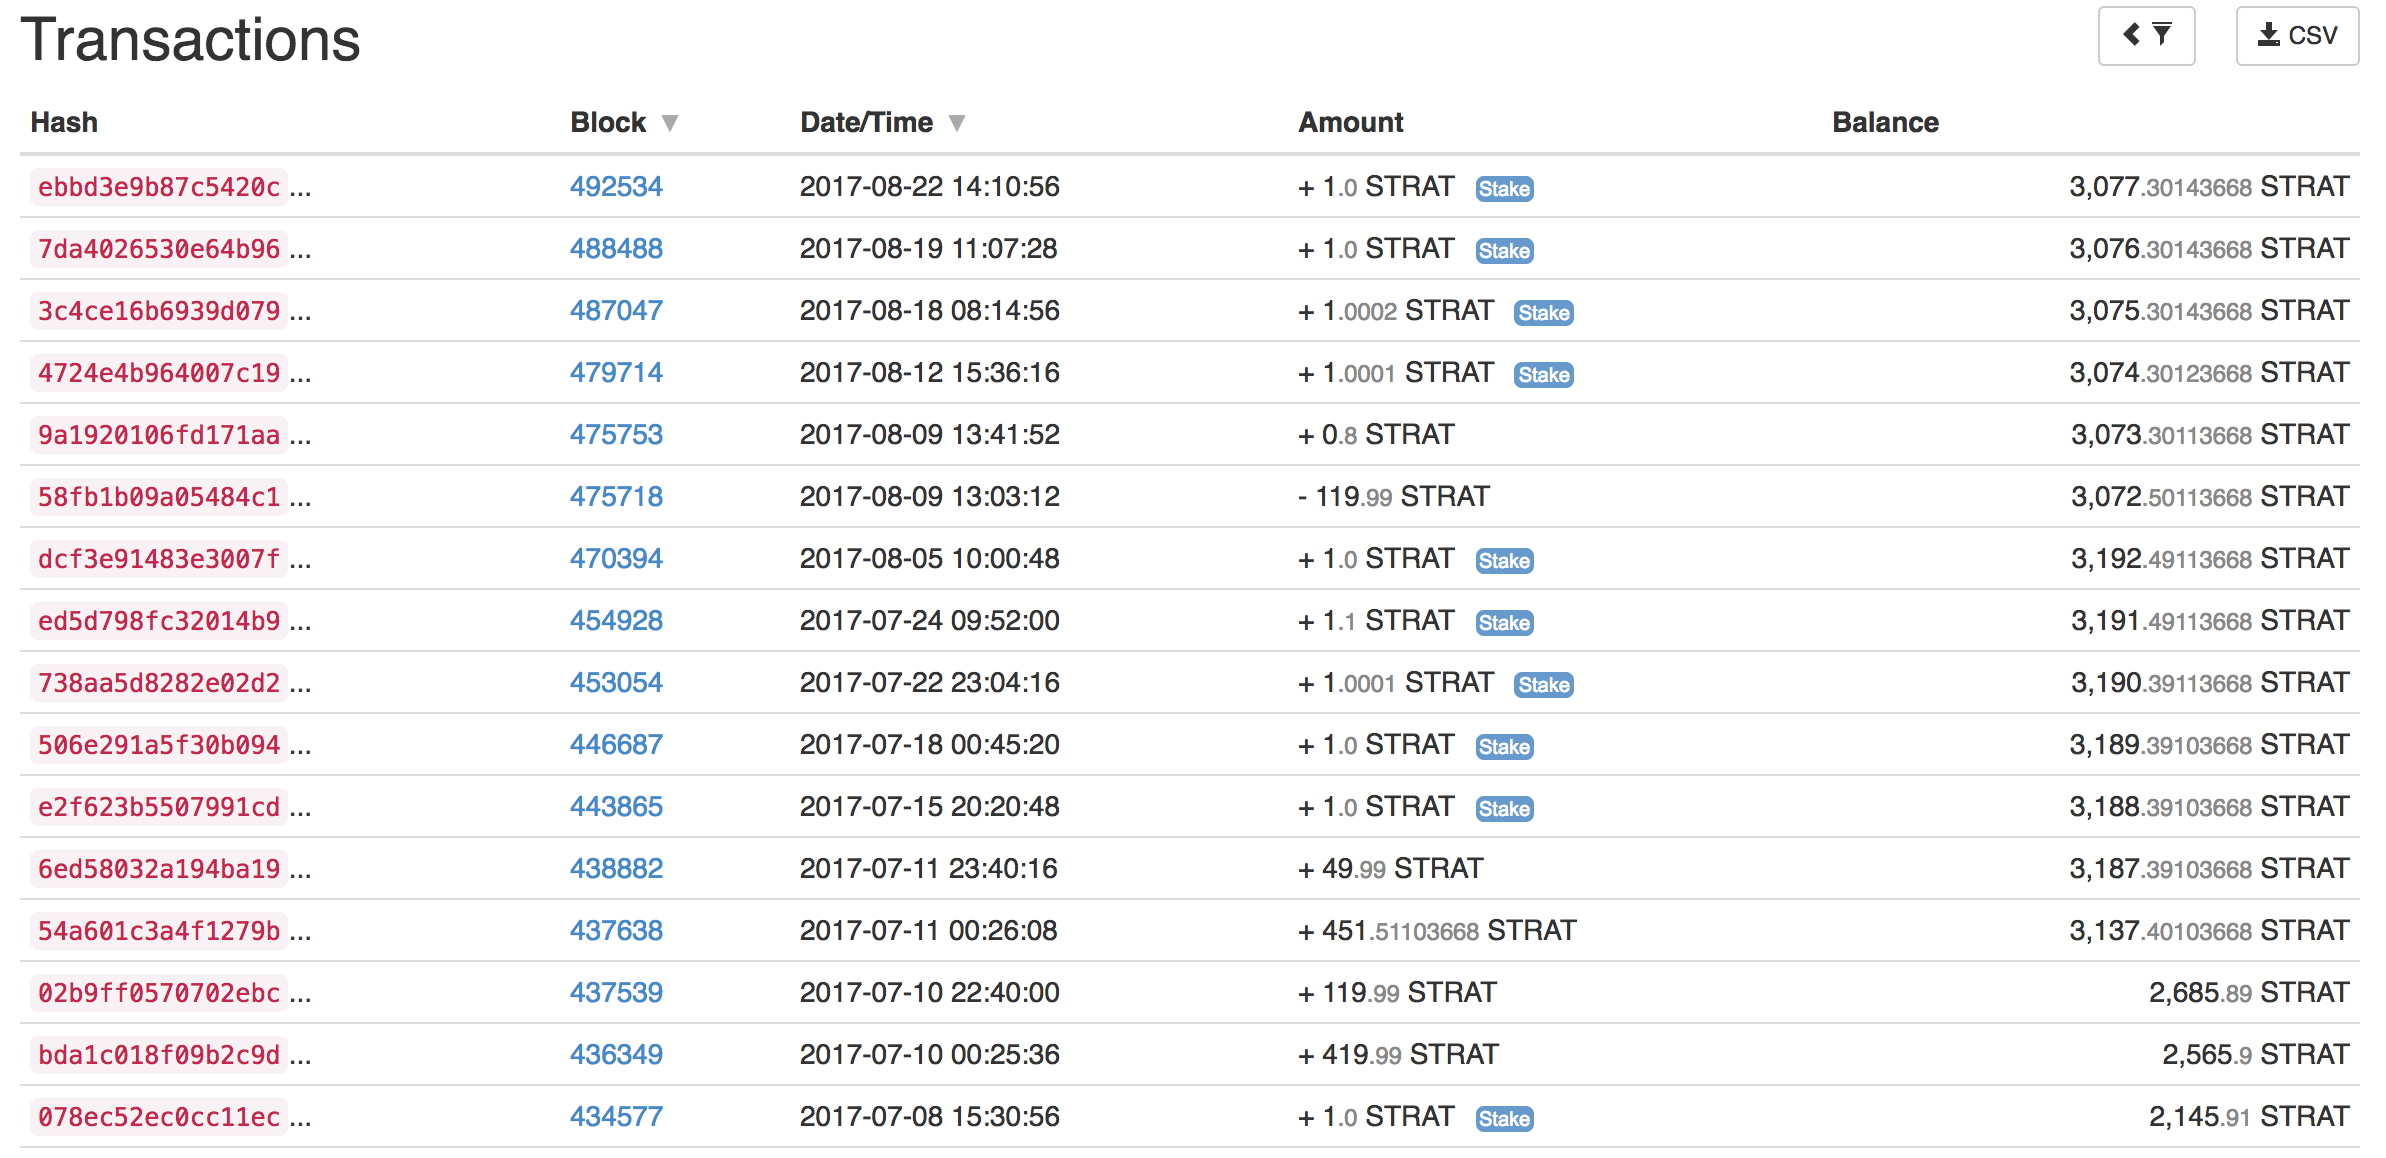Open transaction hash e2f623b5507991cd
This screenshot has height=1158, width=2386.
coord(159,807)
